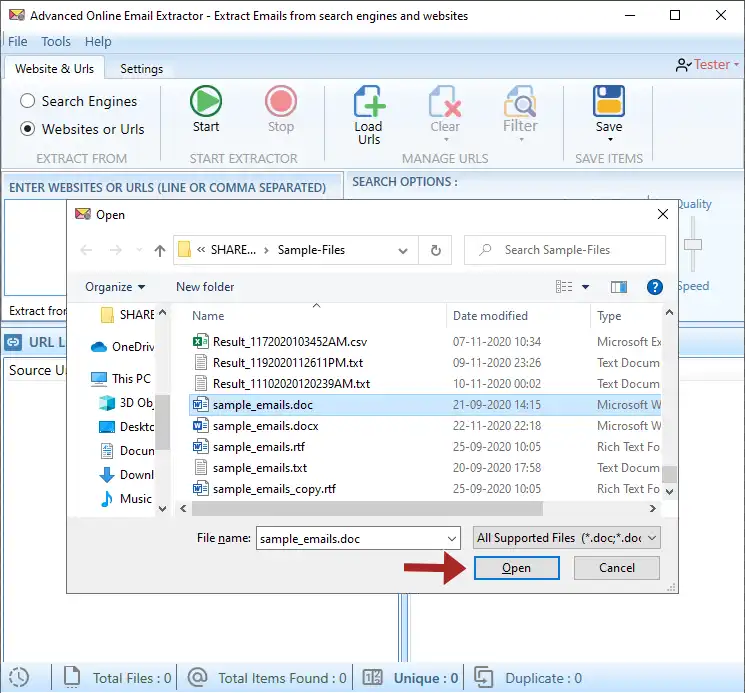Click the red Stop extractor icon
The image size is (745, 693).
(281, 101)
